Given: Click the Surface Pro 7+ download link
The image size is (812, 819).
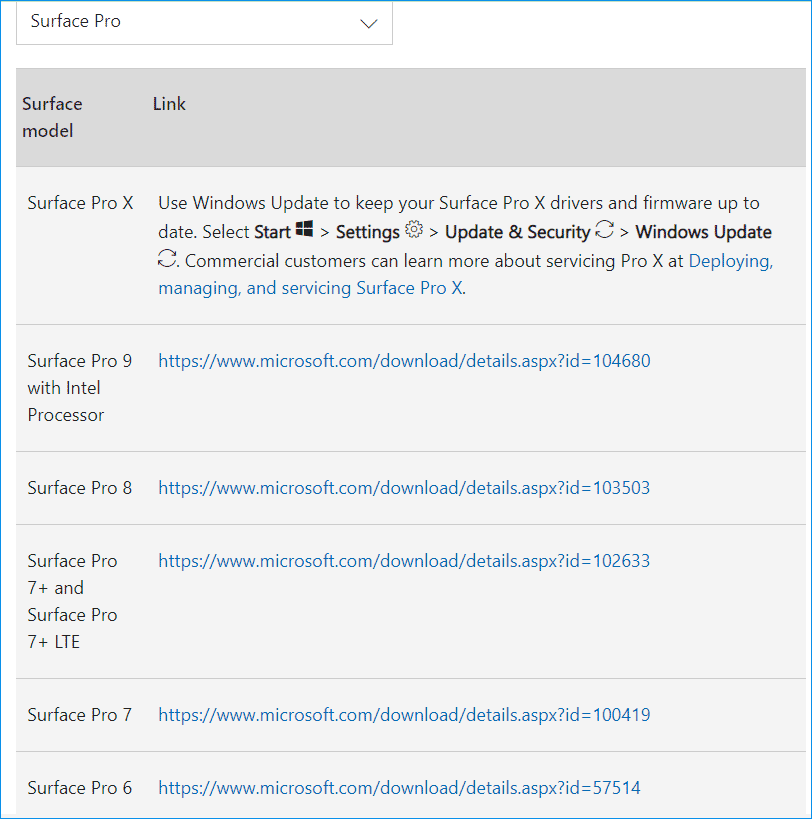Looking at the screenshot, I should pos(404,560).
